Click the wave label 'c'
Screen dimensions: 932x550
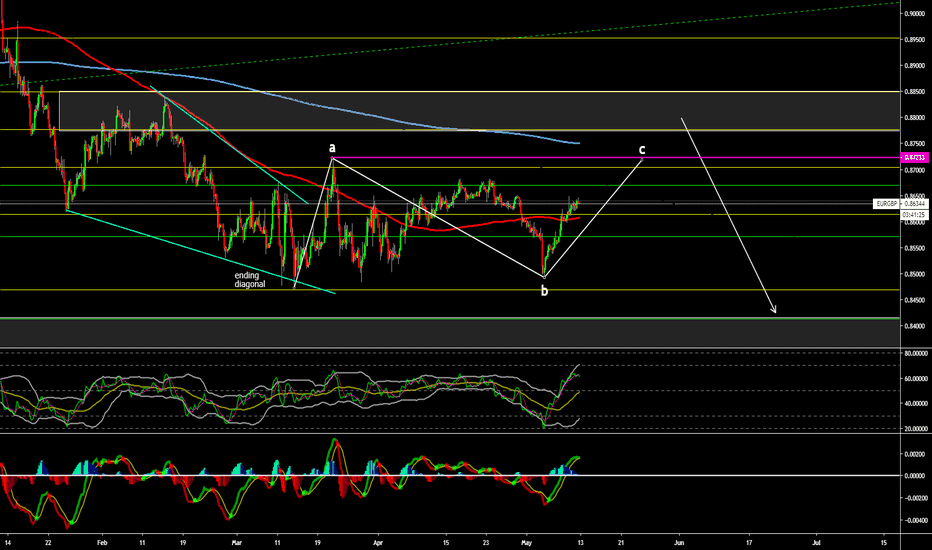click(x=642, y=149)
